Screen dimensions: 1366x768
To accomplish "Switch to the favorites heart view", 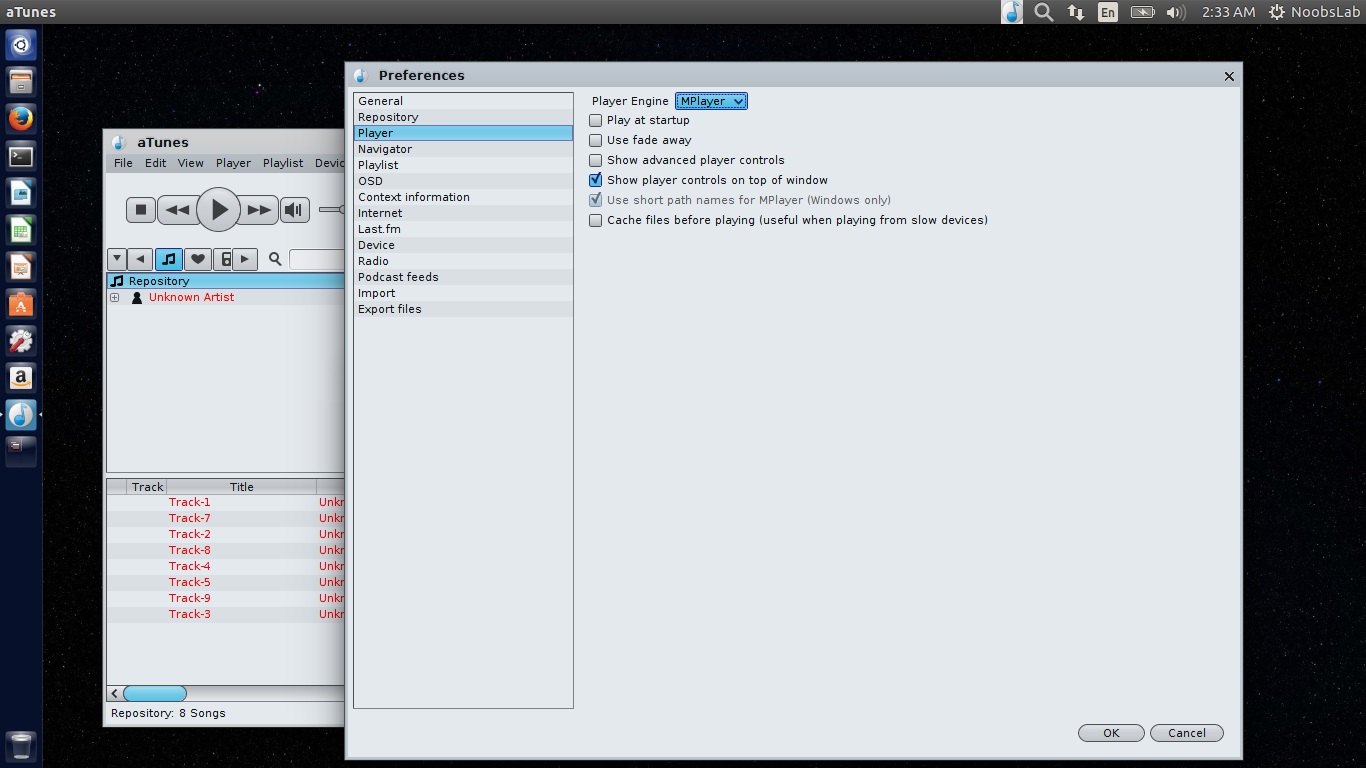I will tap(198, 259).
